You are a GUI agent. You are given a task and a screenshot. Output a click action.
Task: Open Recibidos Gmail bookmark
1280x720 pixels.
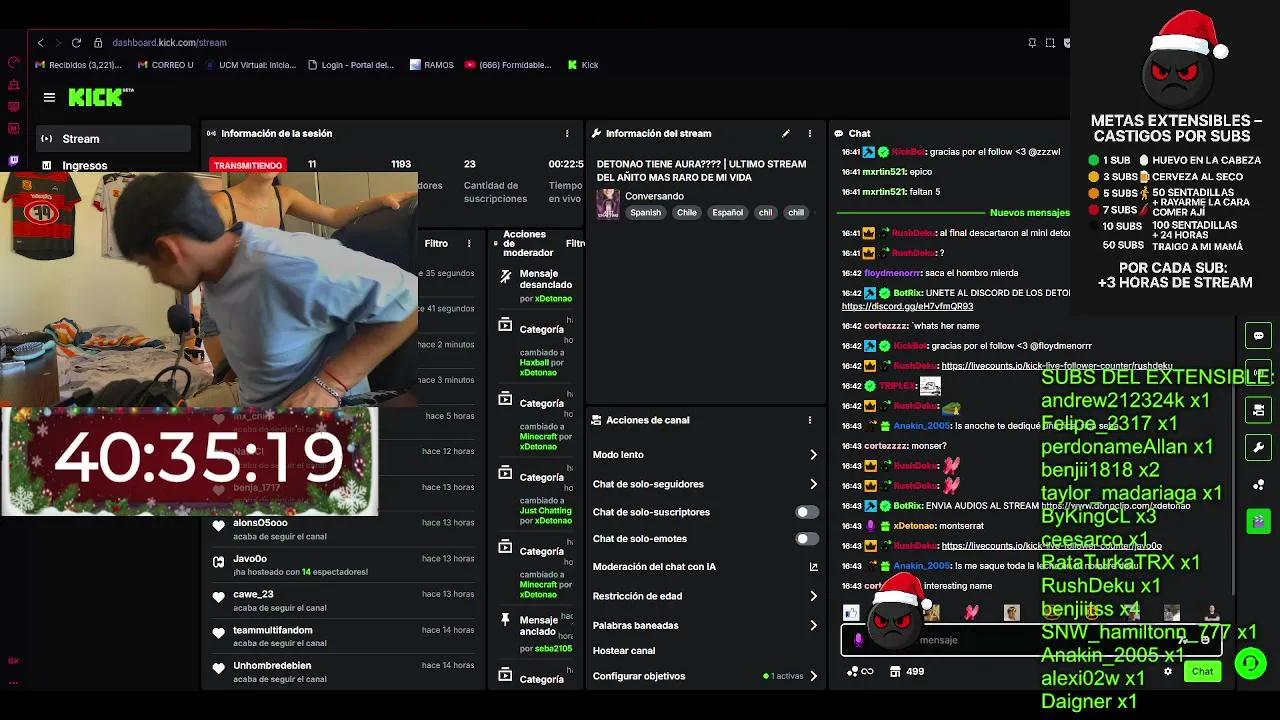78,65
